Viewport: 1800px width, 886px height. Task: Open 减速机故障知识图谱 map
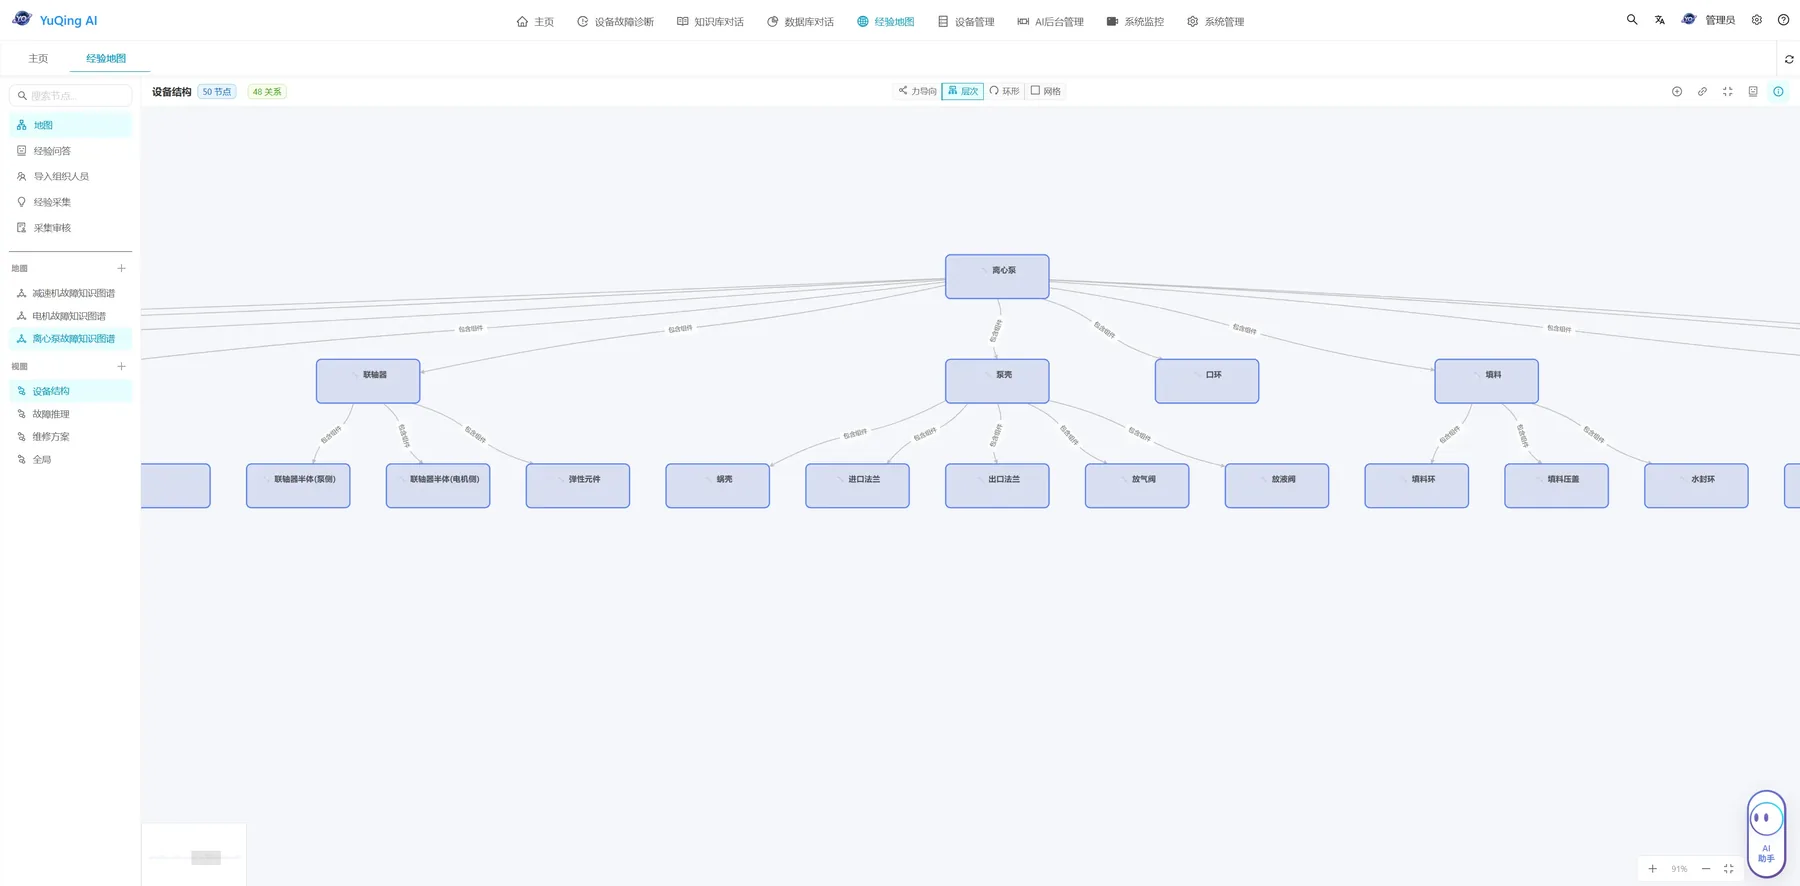tap(70, 293)
